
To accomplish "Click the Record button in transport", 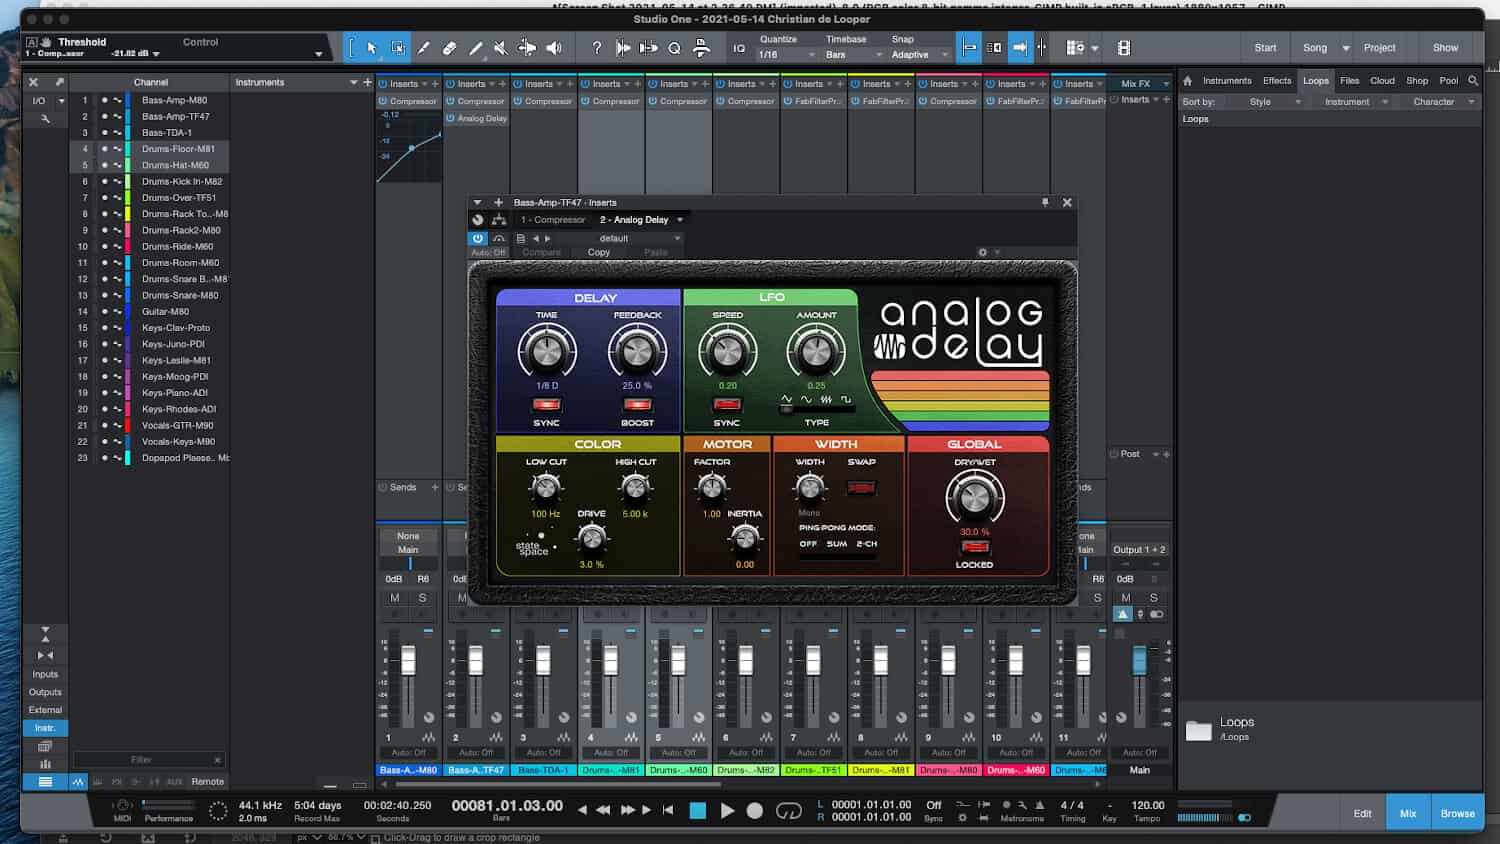I will [x=755, y=811].
